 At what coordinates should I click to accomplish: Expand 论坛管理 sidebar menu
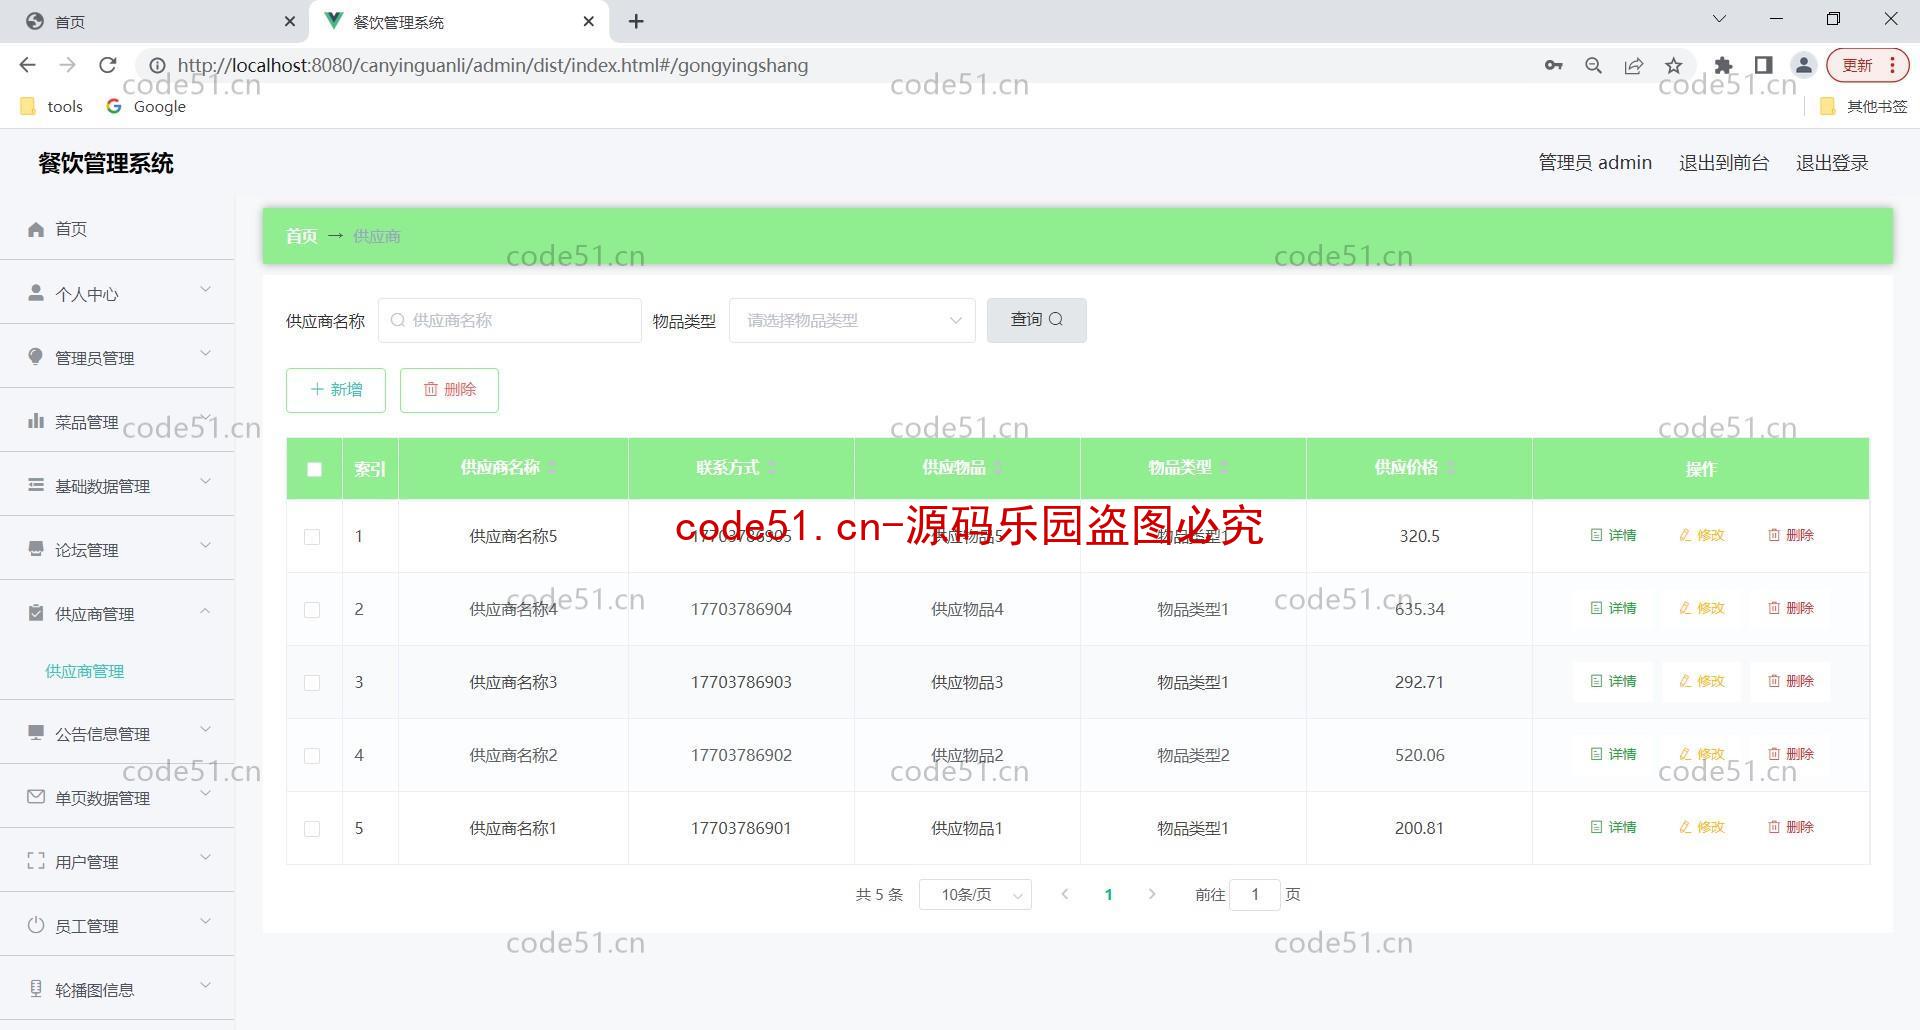click(117, 549)
